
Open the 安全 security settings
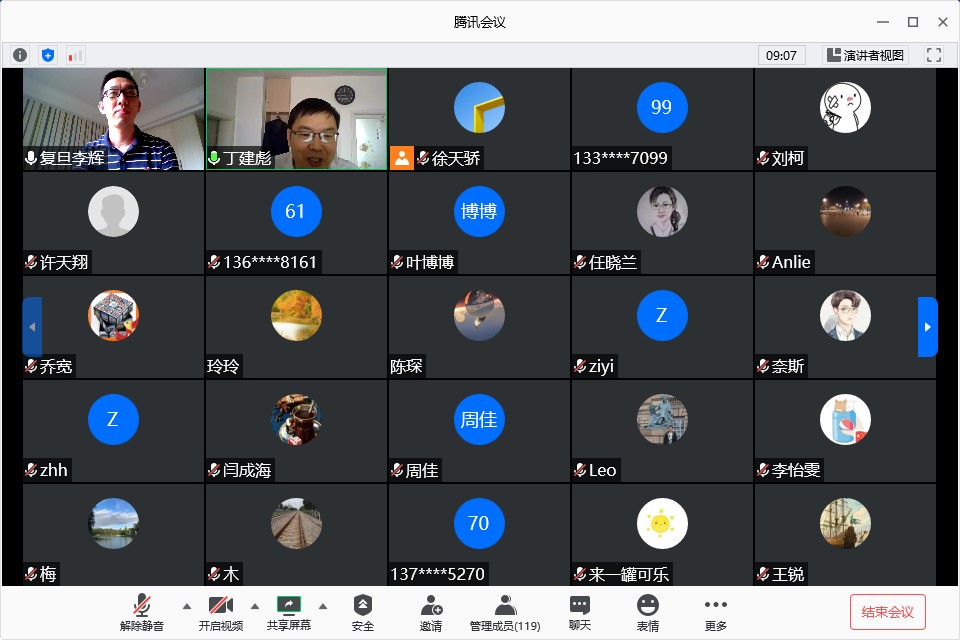tap(362, 612)
